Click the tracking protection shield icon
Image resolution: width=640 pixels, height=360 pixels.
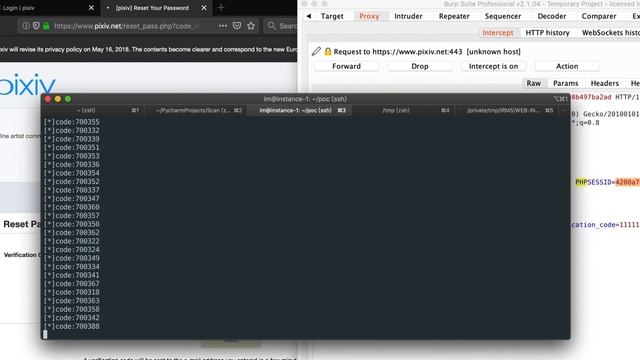pyautogui.click(x=36, y=26)
